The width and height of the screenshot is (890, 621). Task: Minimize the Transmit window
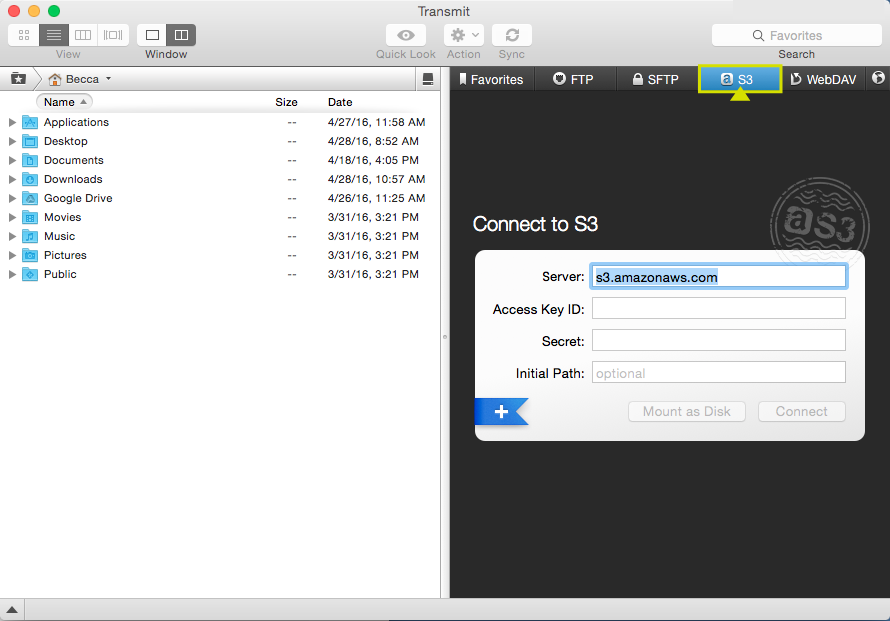pyautogui.click(x=34, y=11)
